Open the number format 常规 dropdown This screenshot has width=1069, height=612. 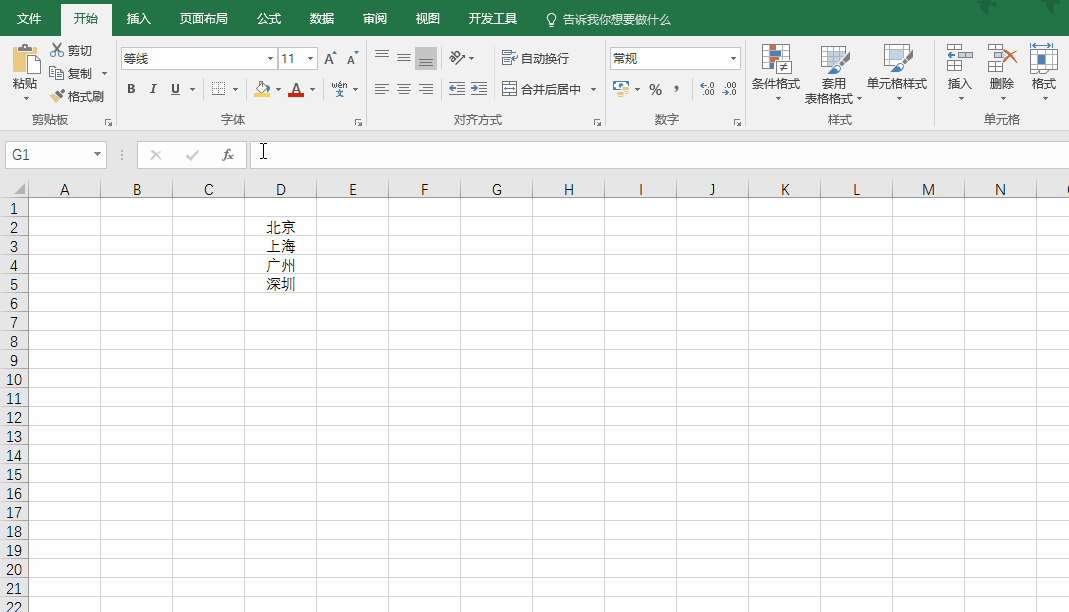click(733, 59)
